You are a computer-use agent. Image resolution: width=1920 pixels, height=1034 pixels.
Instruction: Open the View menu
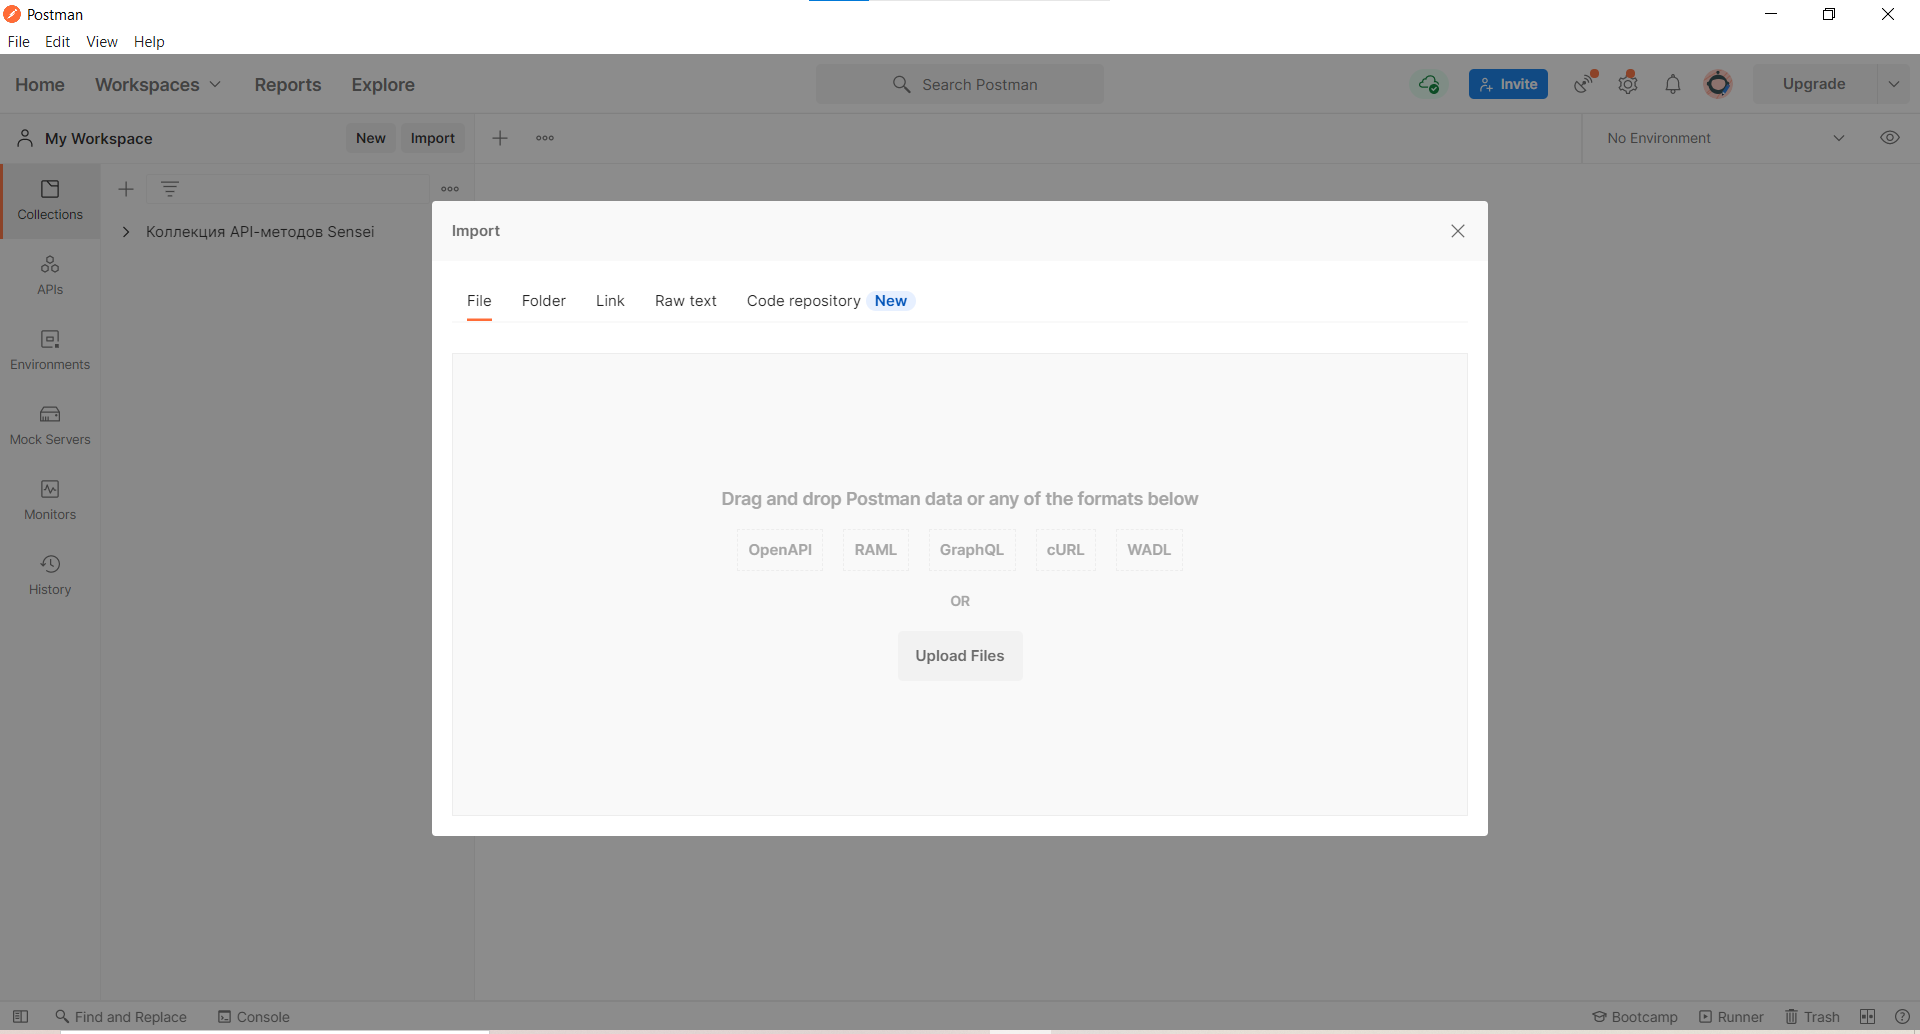(x=102, y=42)
